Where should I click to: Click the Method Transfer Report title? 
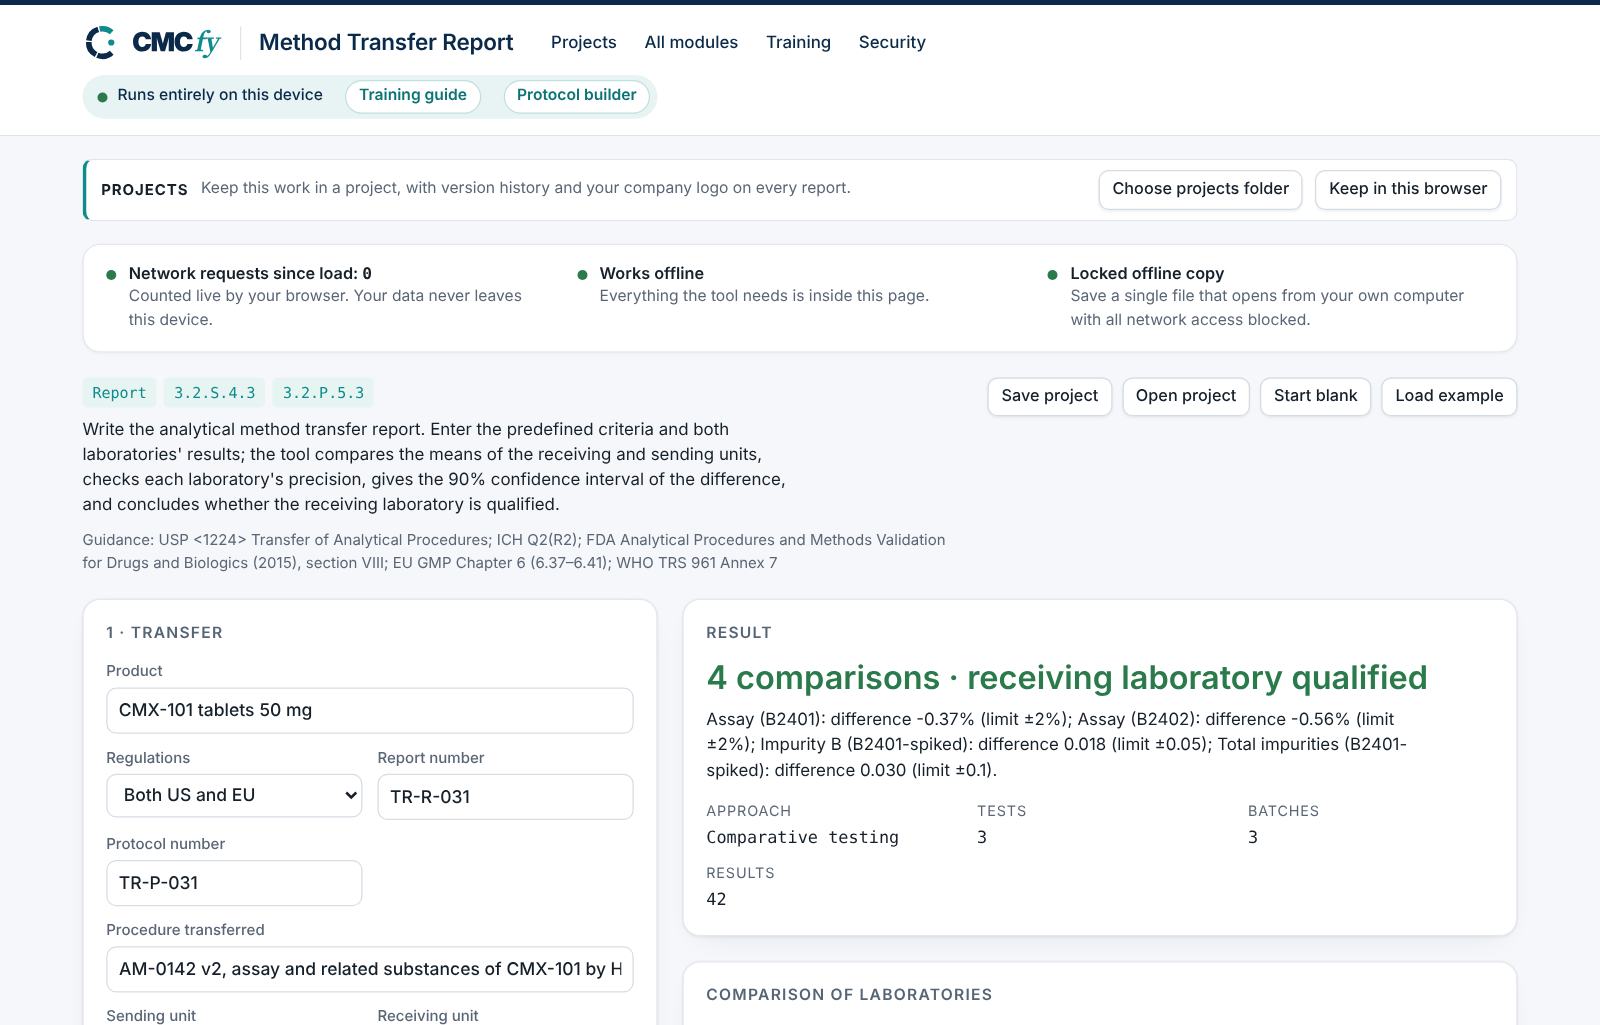386,42
